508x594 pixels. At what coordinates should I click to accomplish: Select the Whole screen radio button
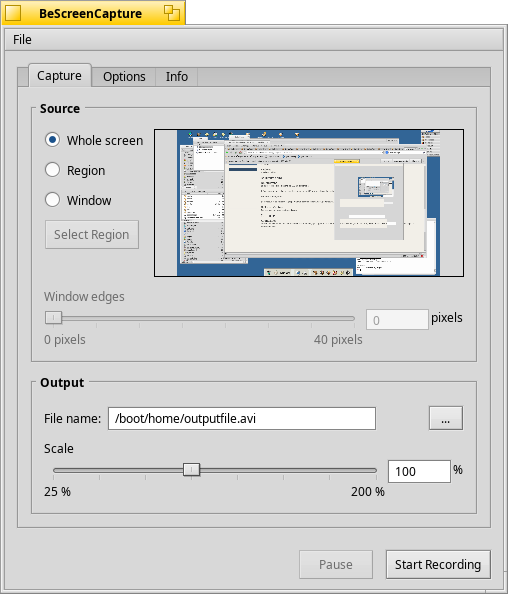pos(52,140)
